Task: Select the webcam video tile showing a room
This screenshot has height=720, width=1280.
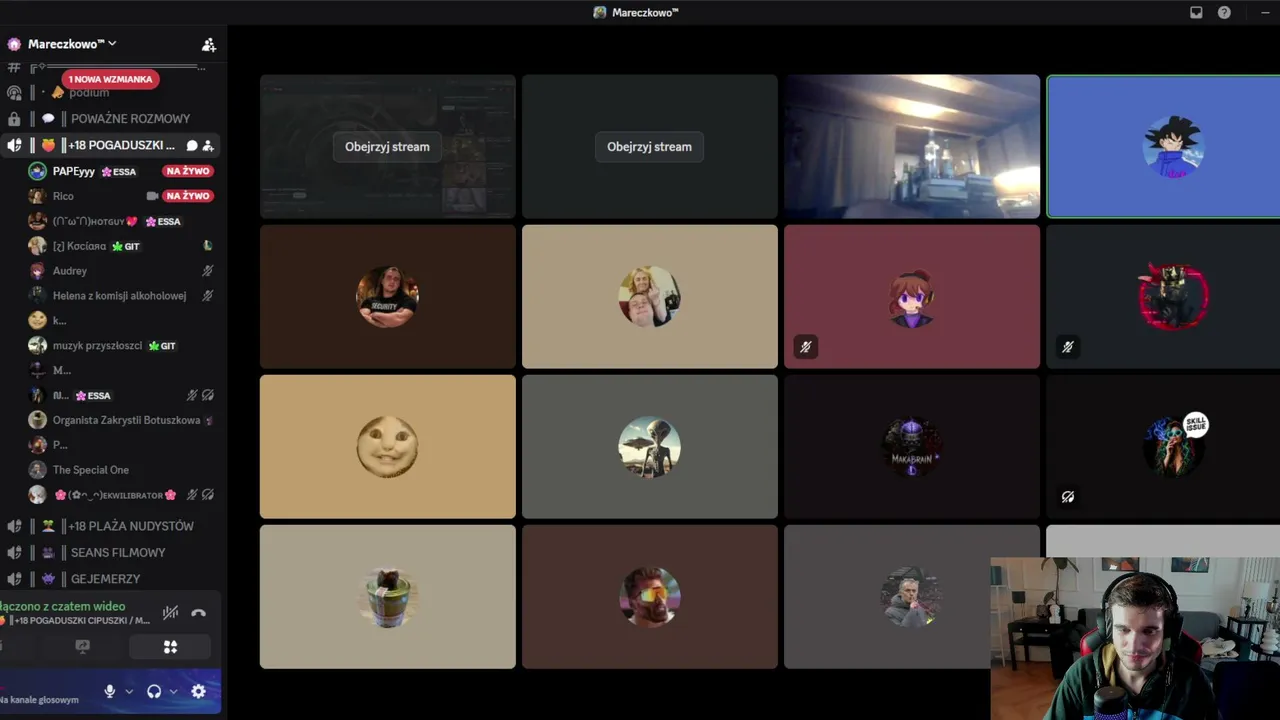Action: (x=912, y=146)
